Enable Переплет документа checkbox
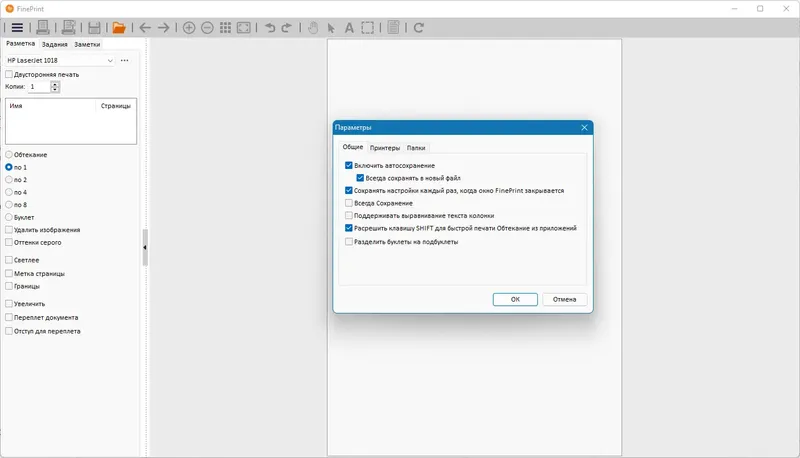This screenshot has width=800, height=458. point(9,317)
